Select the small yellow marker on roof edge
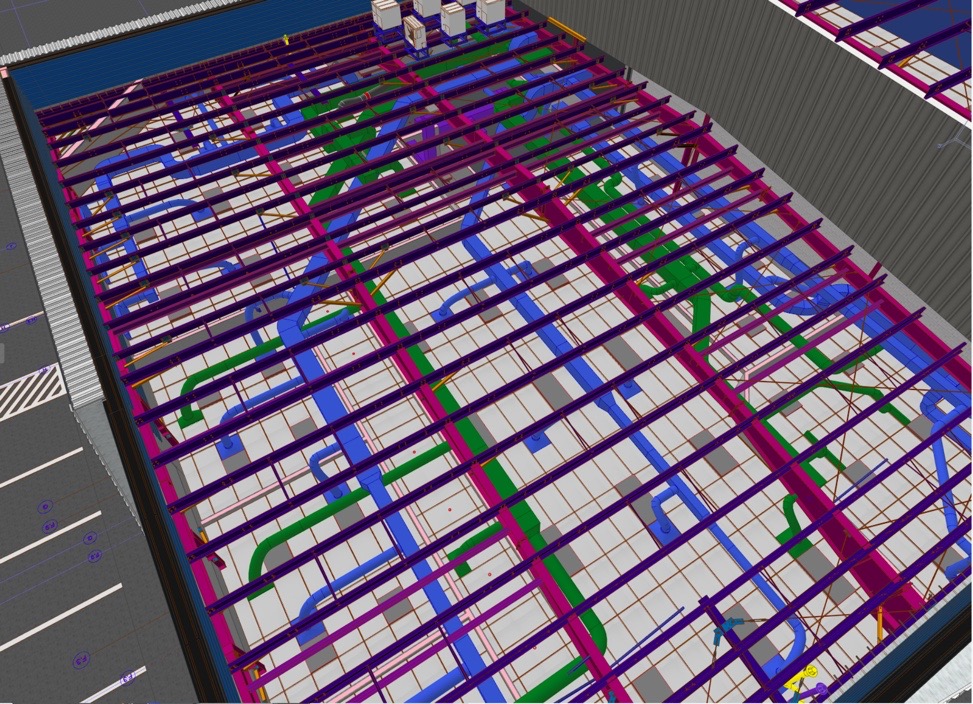973x704 pixels. point(285,40)
